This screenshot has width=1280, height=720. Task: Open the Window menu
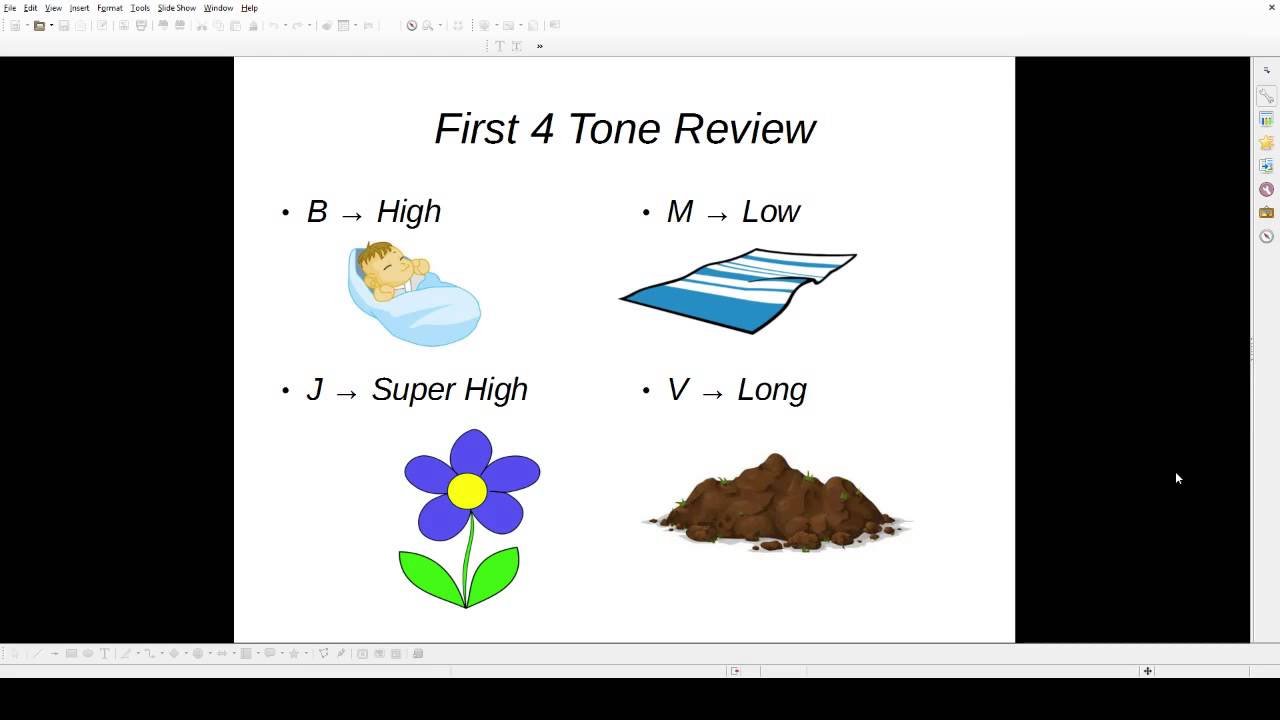[x=218, y=8]
